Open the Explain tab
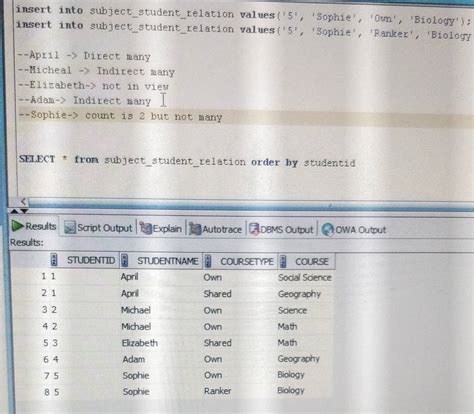474x414 pixels. click(161, 229)
